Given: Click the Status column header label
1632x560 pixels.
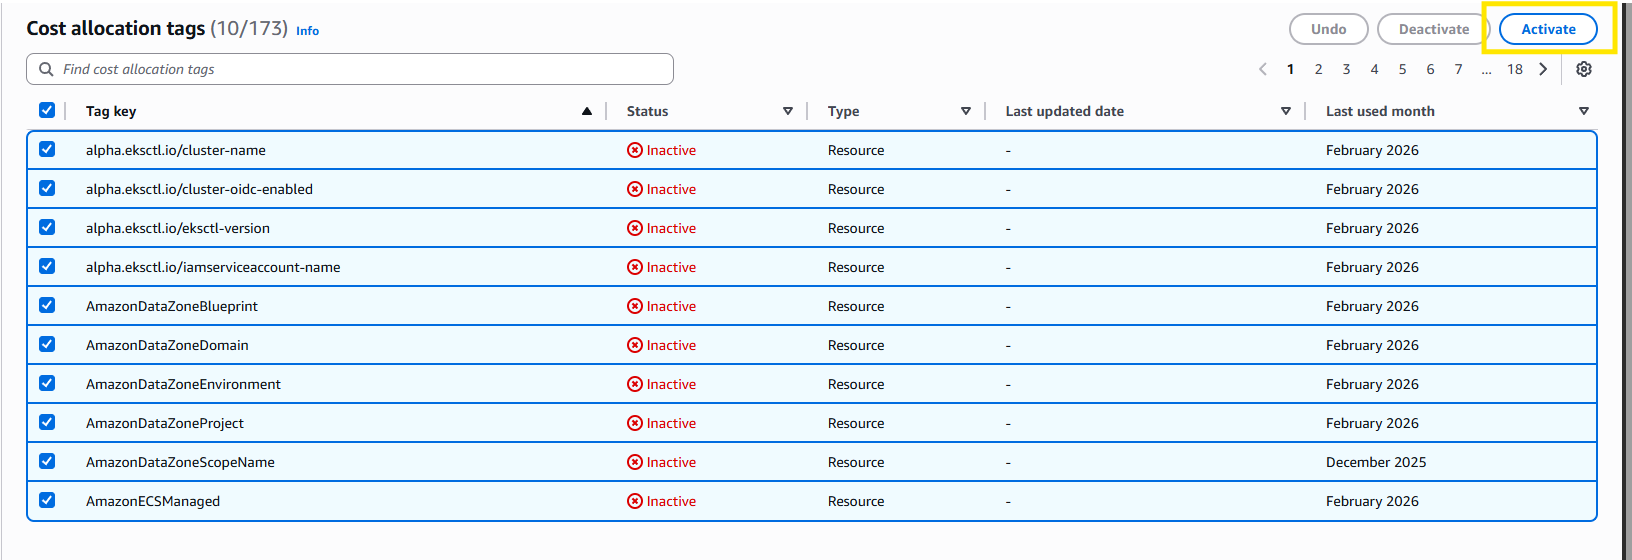Looking at the screenshot, I should pyautogui.click(x=647, y=111).
